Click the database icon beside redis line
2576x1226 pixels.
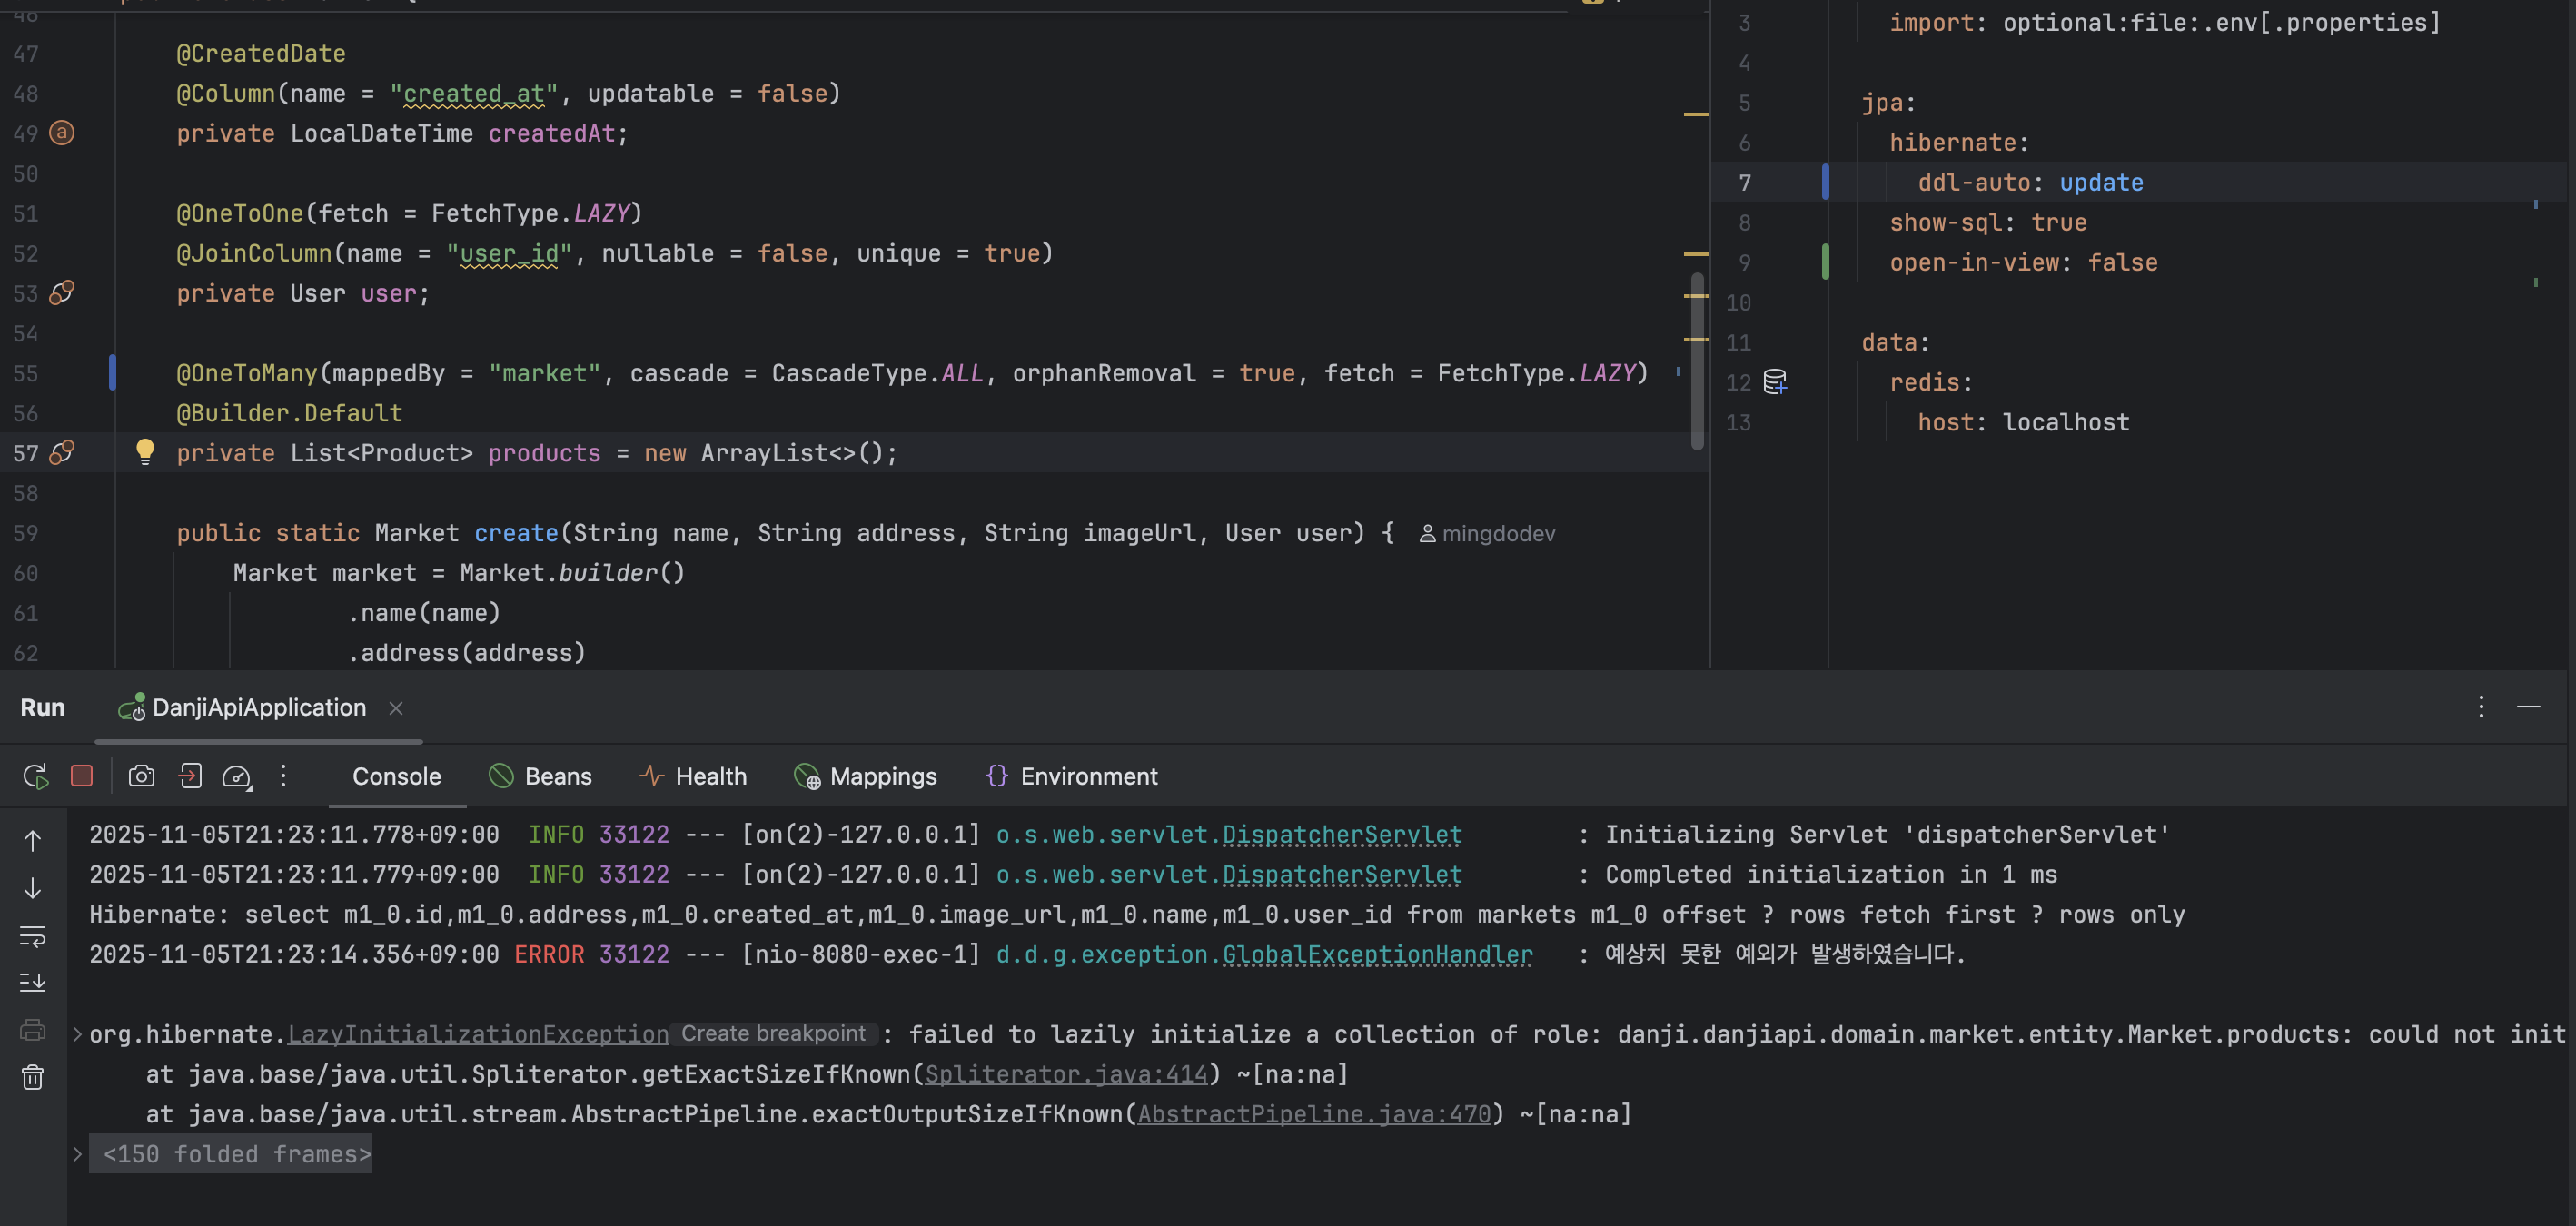point(1775,382)
